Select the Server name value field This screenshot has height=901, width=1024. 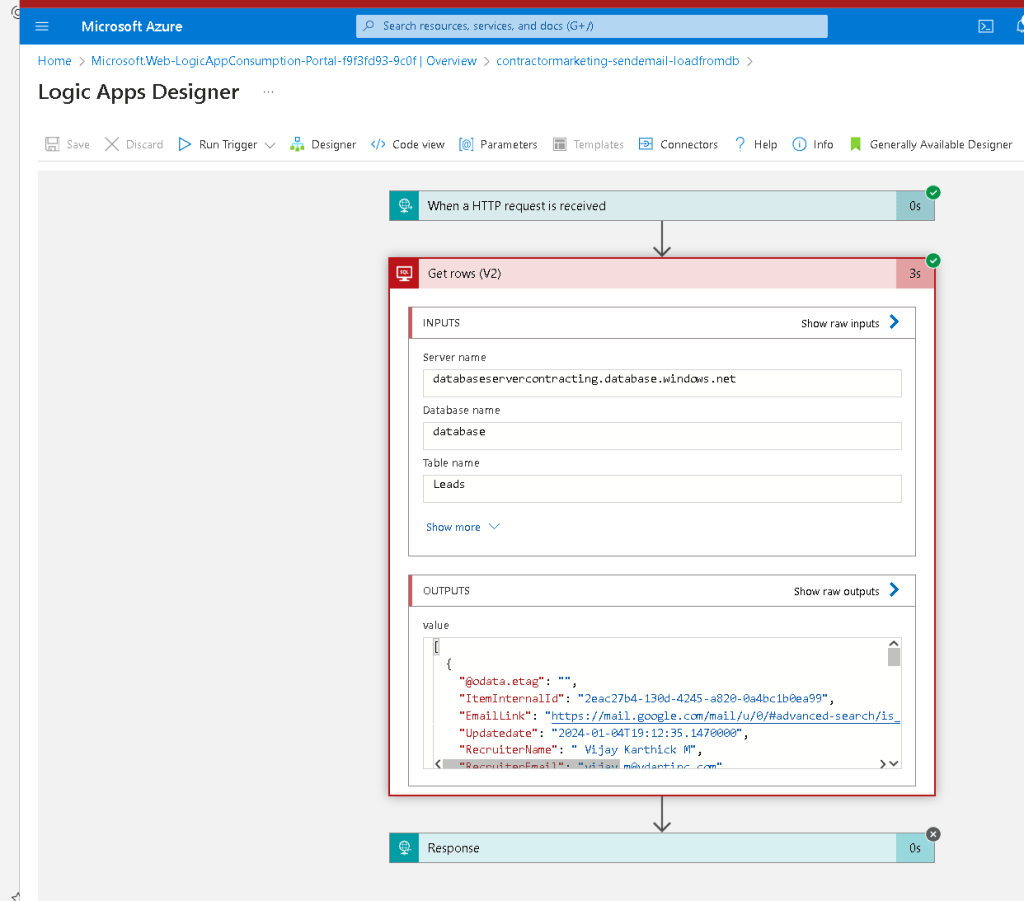(x=662, y=383)
